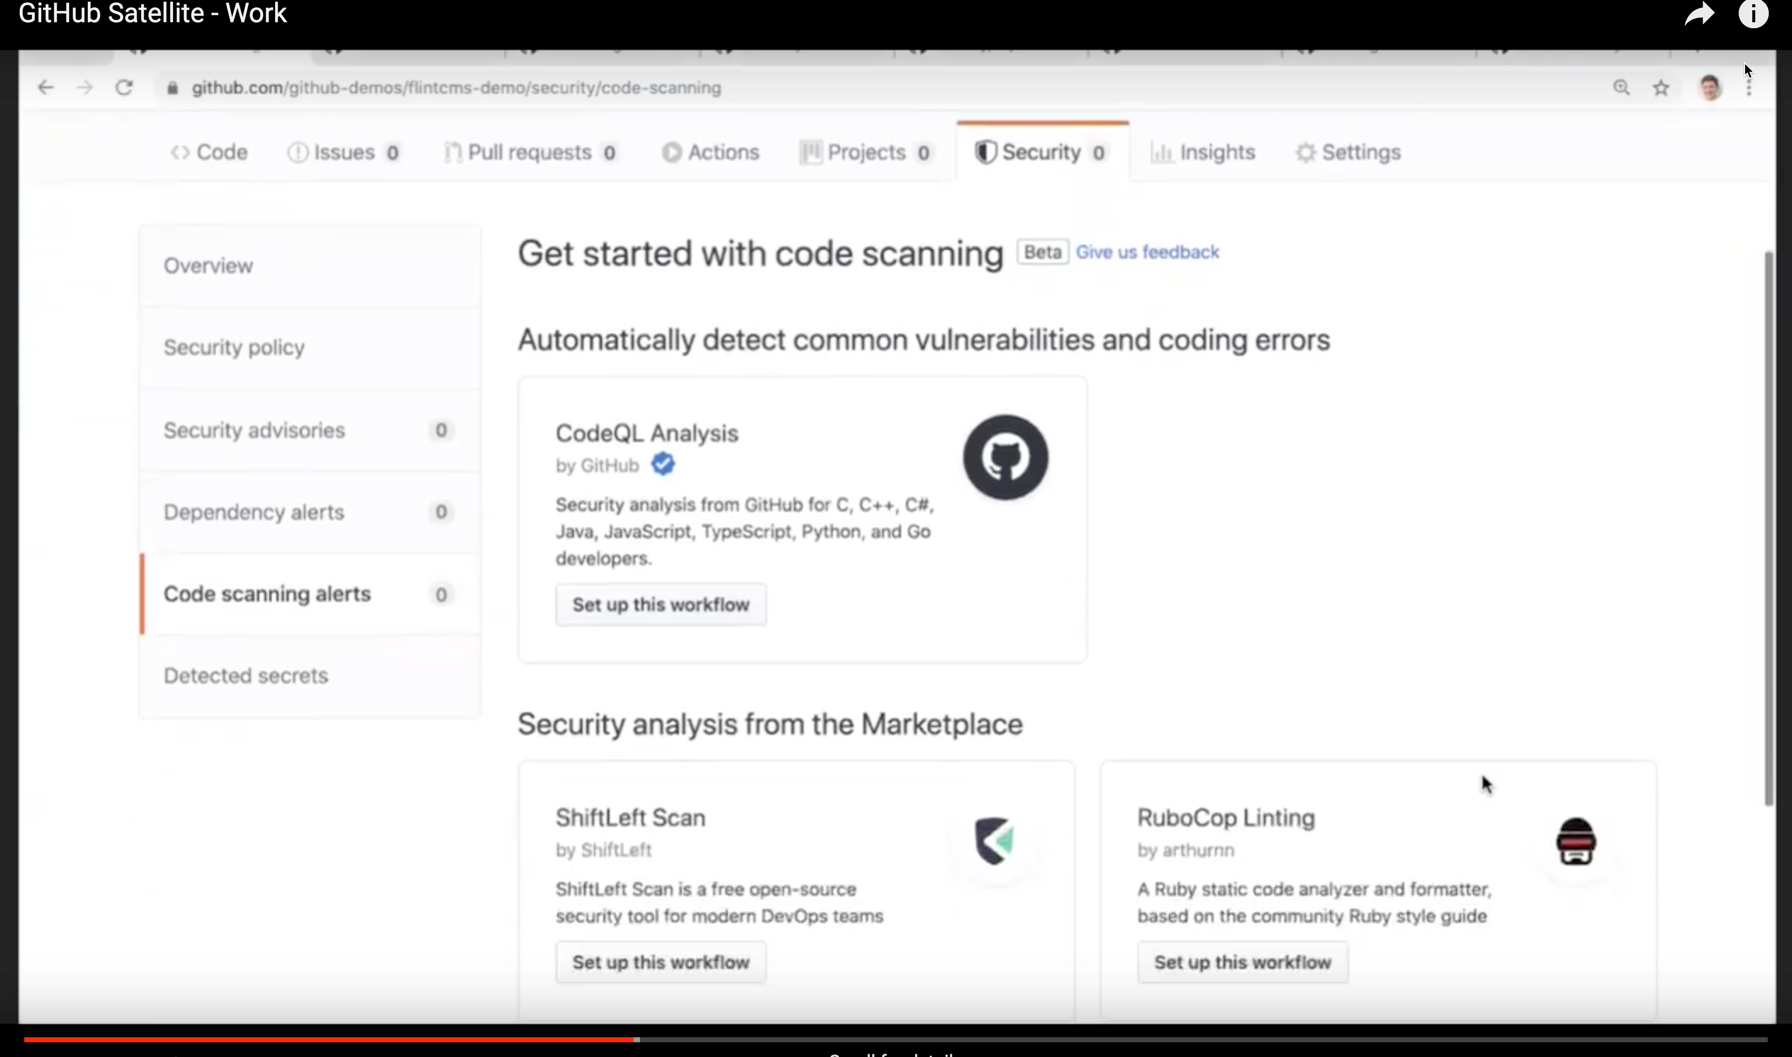
Task: Go to the Projects tab
Action: point(866,152)
